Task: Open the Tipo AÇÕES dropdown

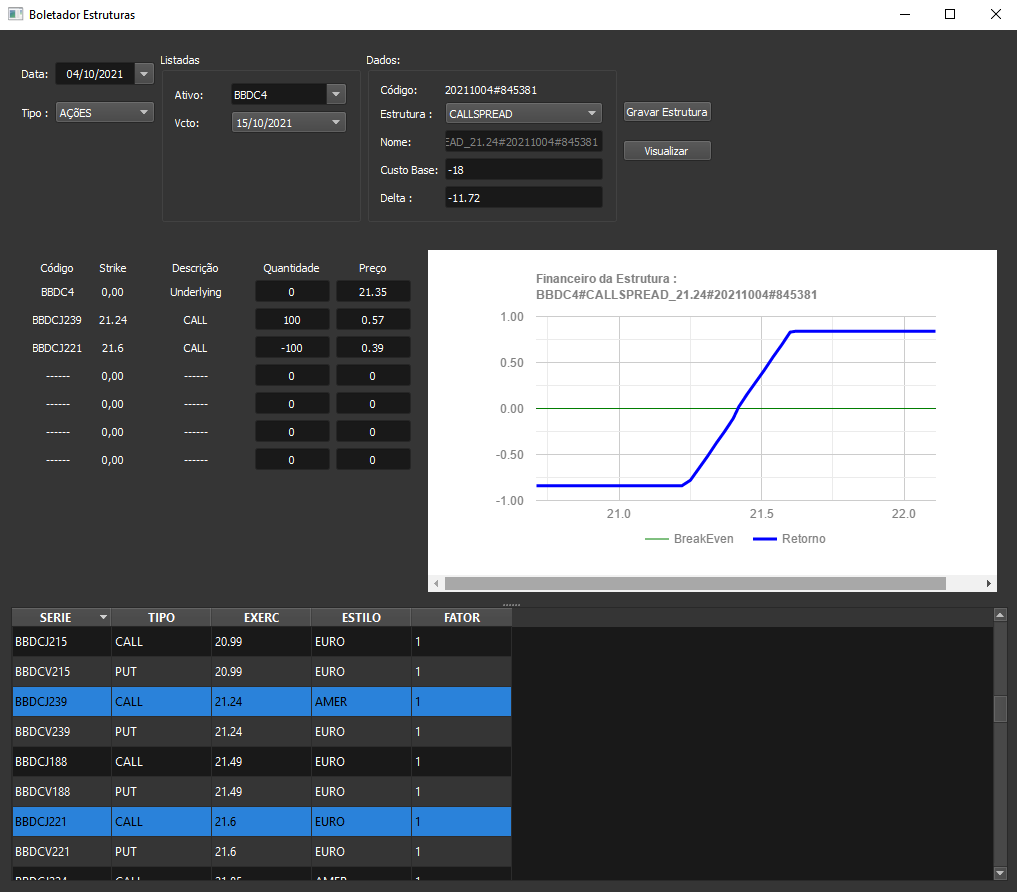Action: click(x=104, y=113)
